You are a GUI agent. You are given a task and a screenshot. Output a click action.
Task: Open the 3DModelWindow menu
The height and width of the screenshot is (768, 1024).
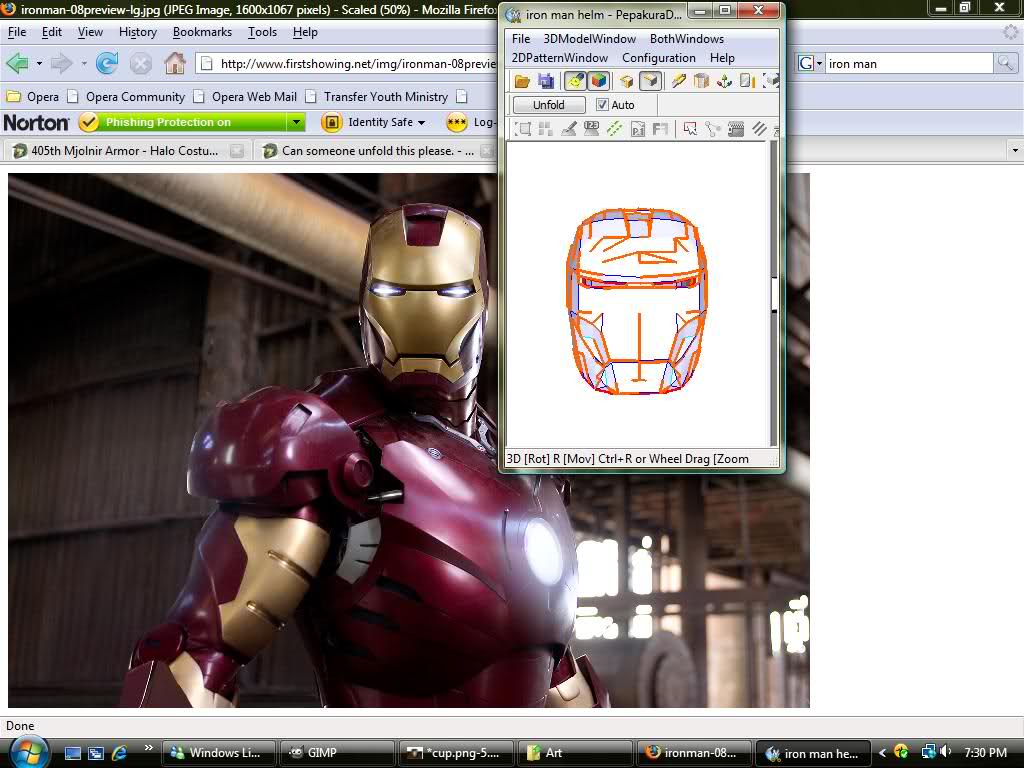pyautogui.click(x=590, y=39)
